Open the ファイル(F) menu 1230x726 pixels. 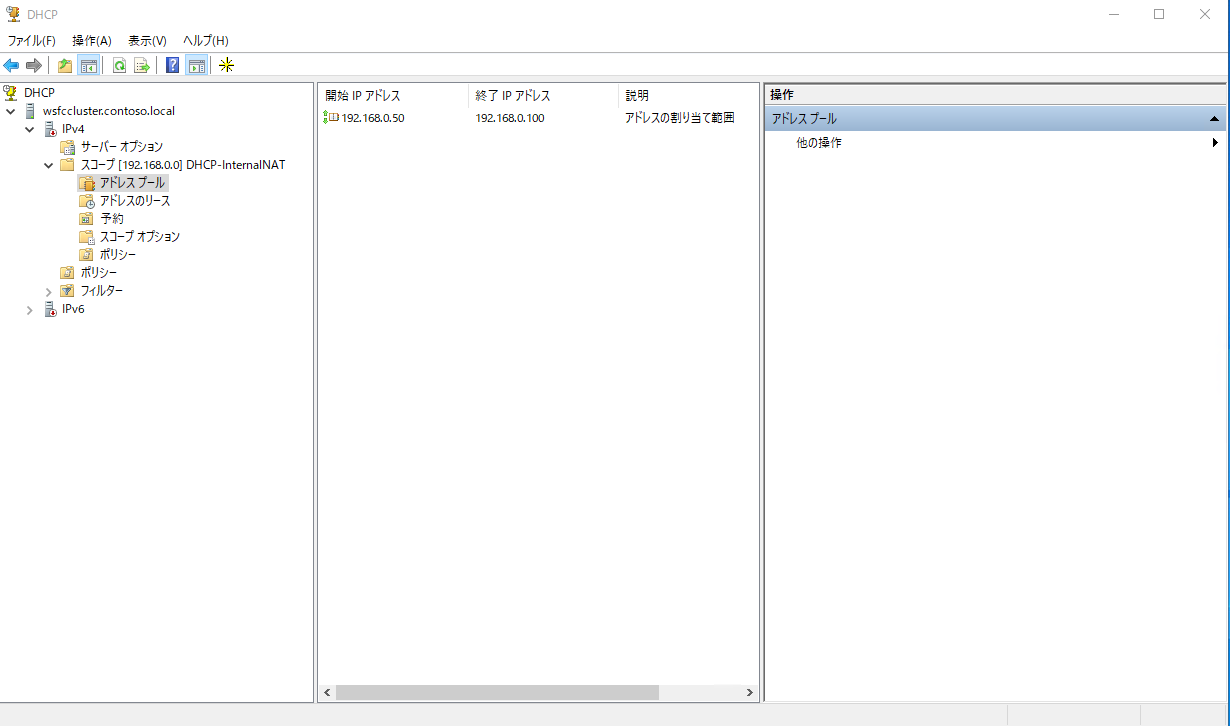(32, 41)
